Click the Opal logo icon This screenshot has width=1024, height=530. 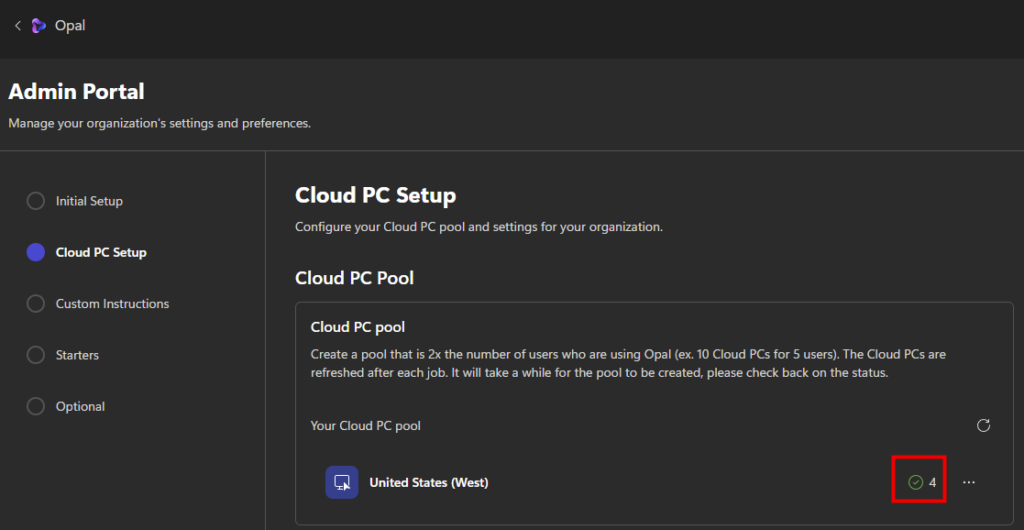(x=39, y=26)
